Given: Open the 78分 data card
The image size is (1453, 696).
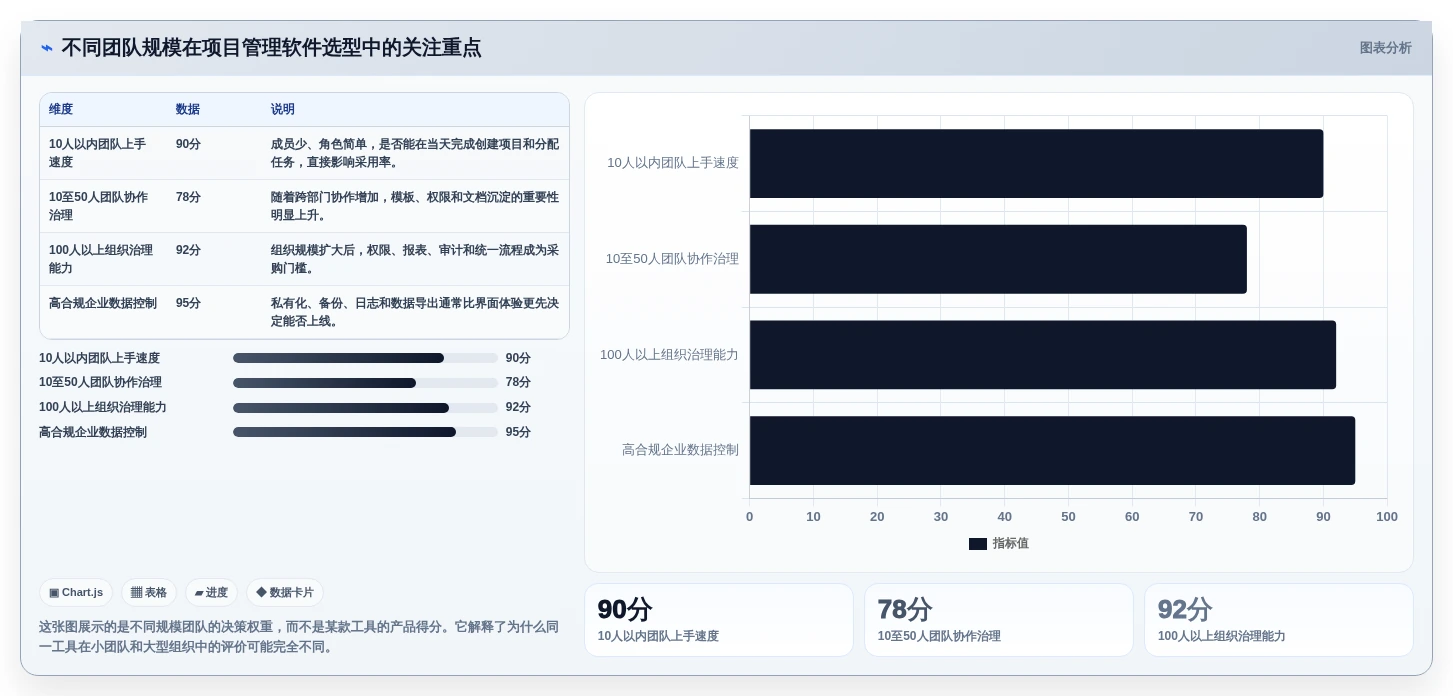Looking at the screenshot, I should 999,620.
